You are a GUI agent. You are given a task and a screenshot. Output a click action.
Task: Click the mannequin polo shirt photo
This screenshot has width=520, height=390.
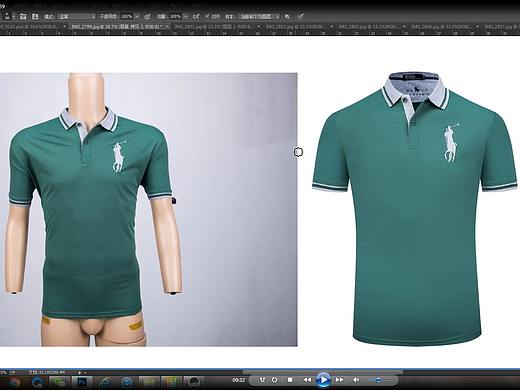(x=149, y=210)
